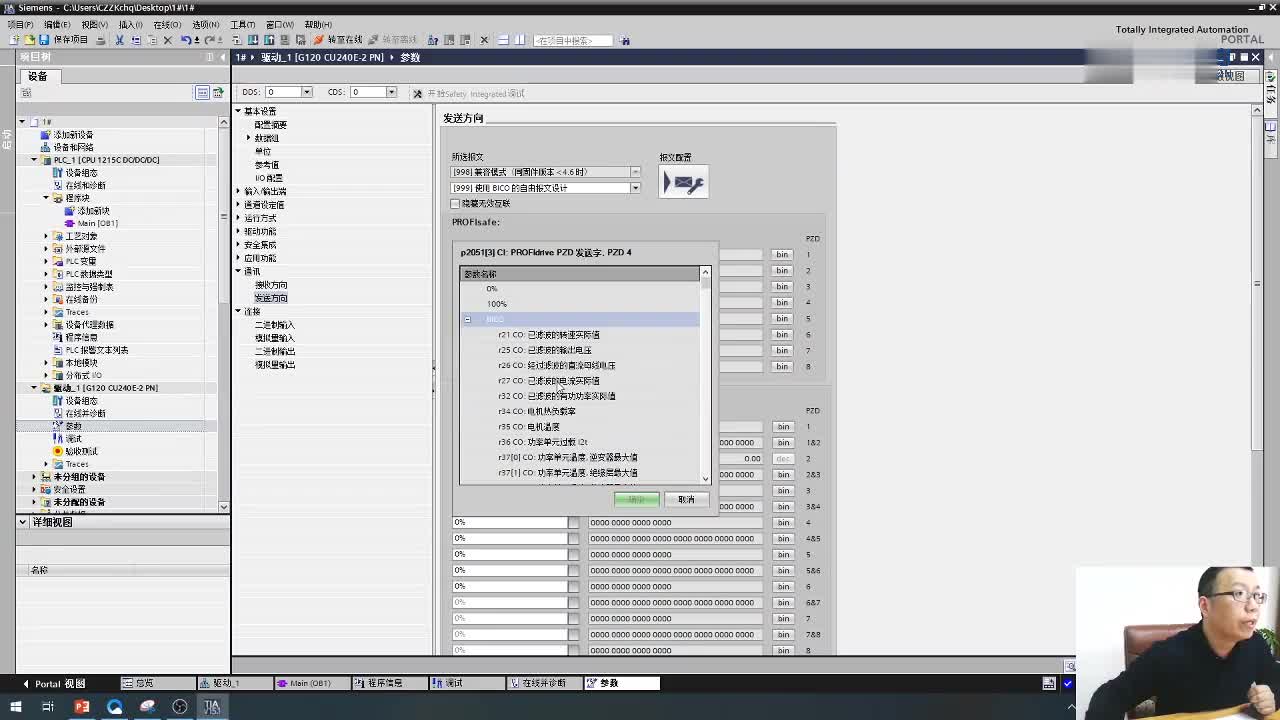Select 二进制输入 under 连接
The height and width of the screenshot is (720, 1280).
274,325
